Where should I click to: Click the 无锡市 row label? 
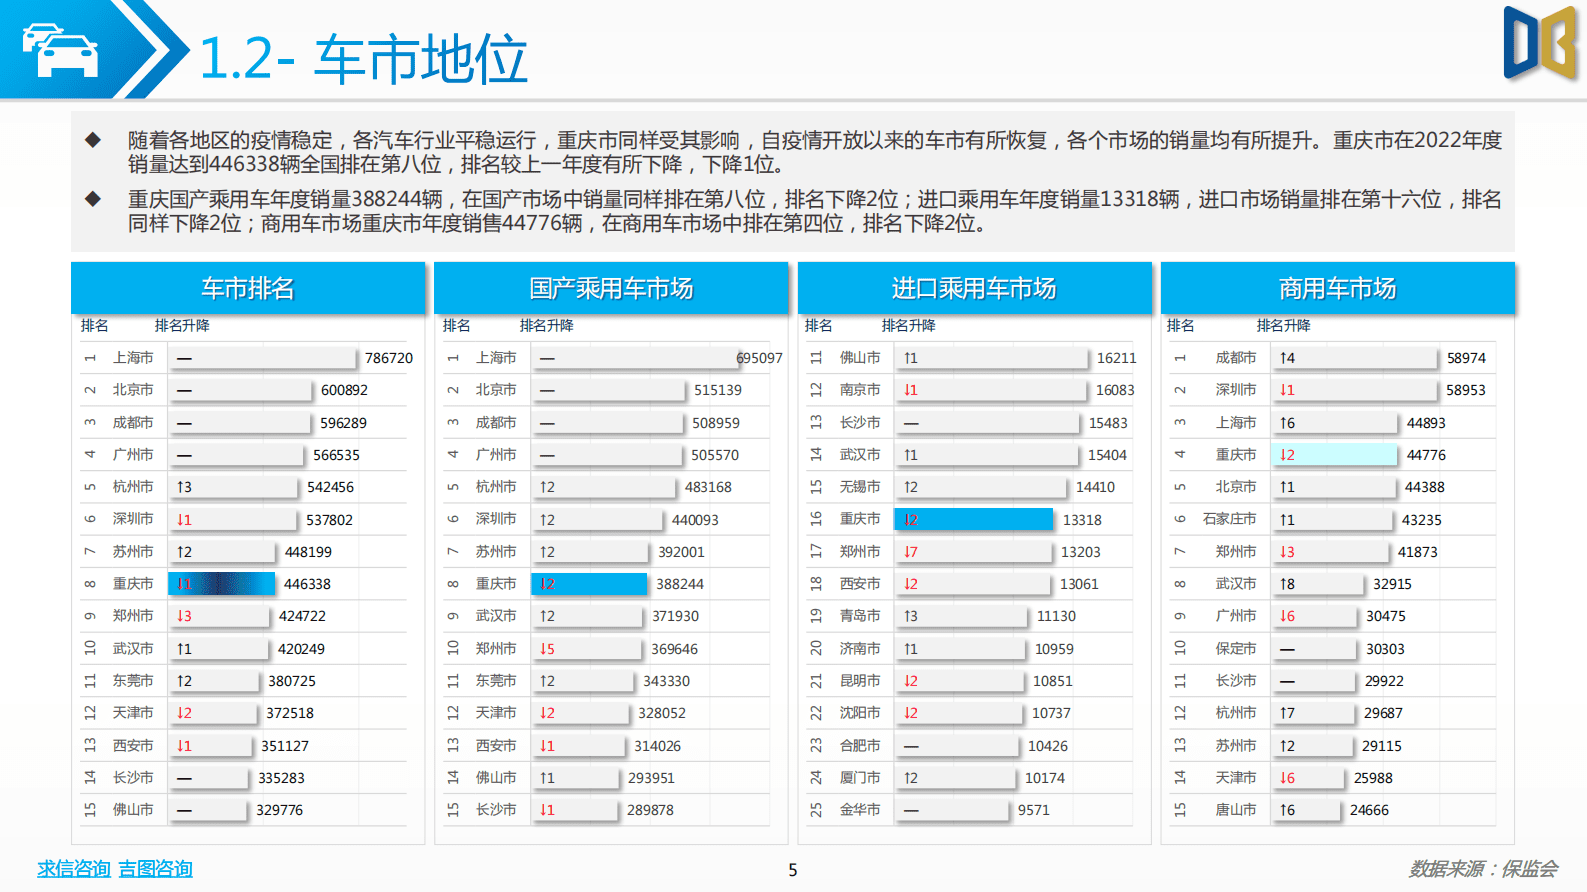[860, 487]
